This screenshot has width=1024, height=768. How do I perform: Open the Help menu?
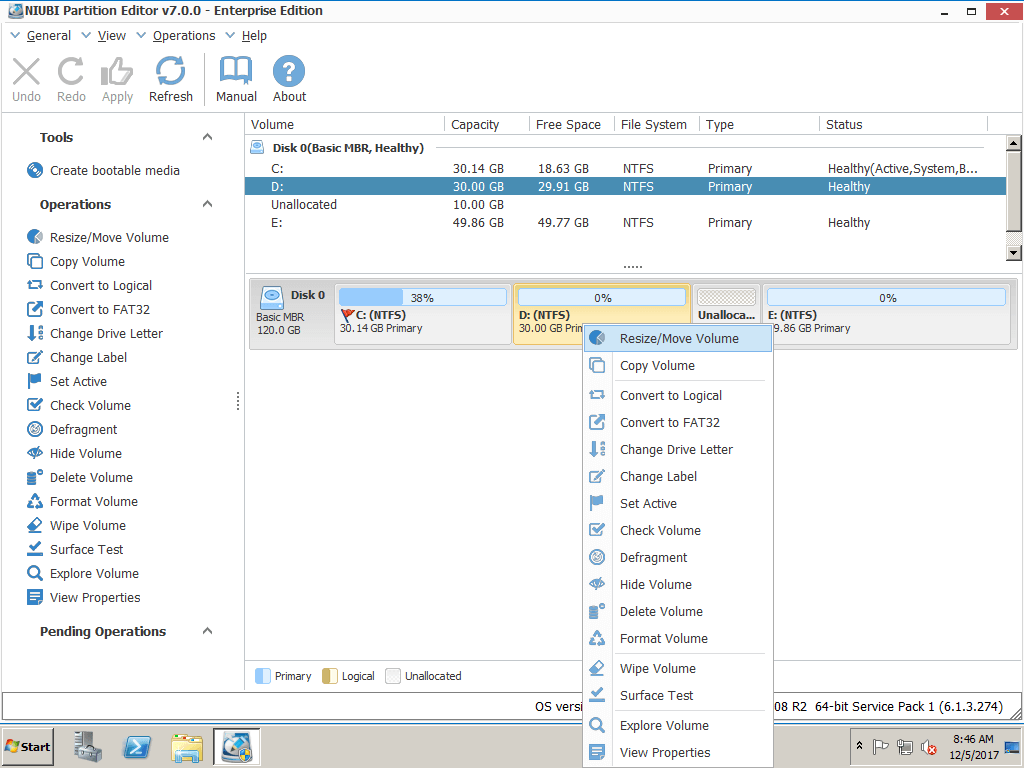[x=254, y=36]
